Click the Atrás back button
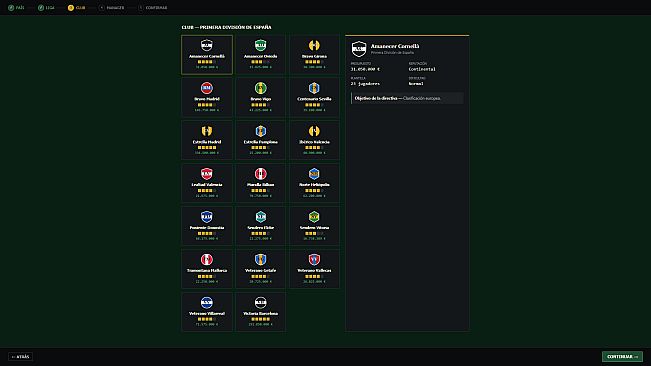 pos(20,357)
